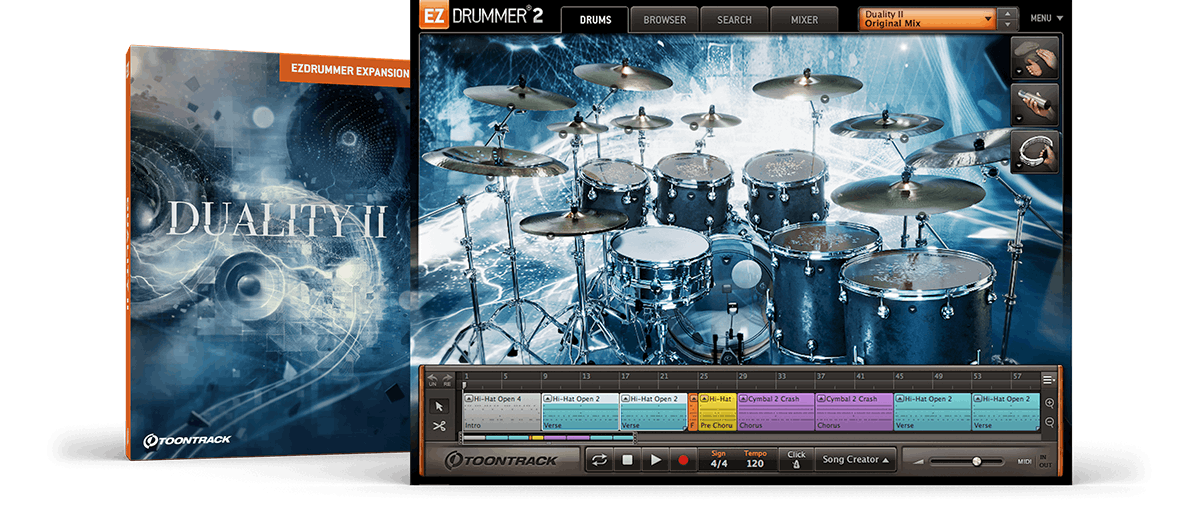
Task: Switch to the SEARCH tab
Action: click(x=734, y=19)
